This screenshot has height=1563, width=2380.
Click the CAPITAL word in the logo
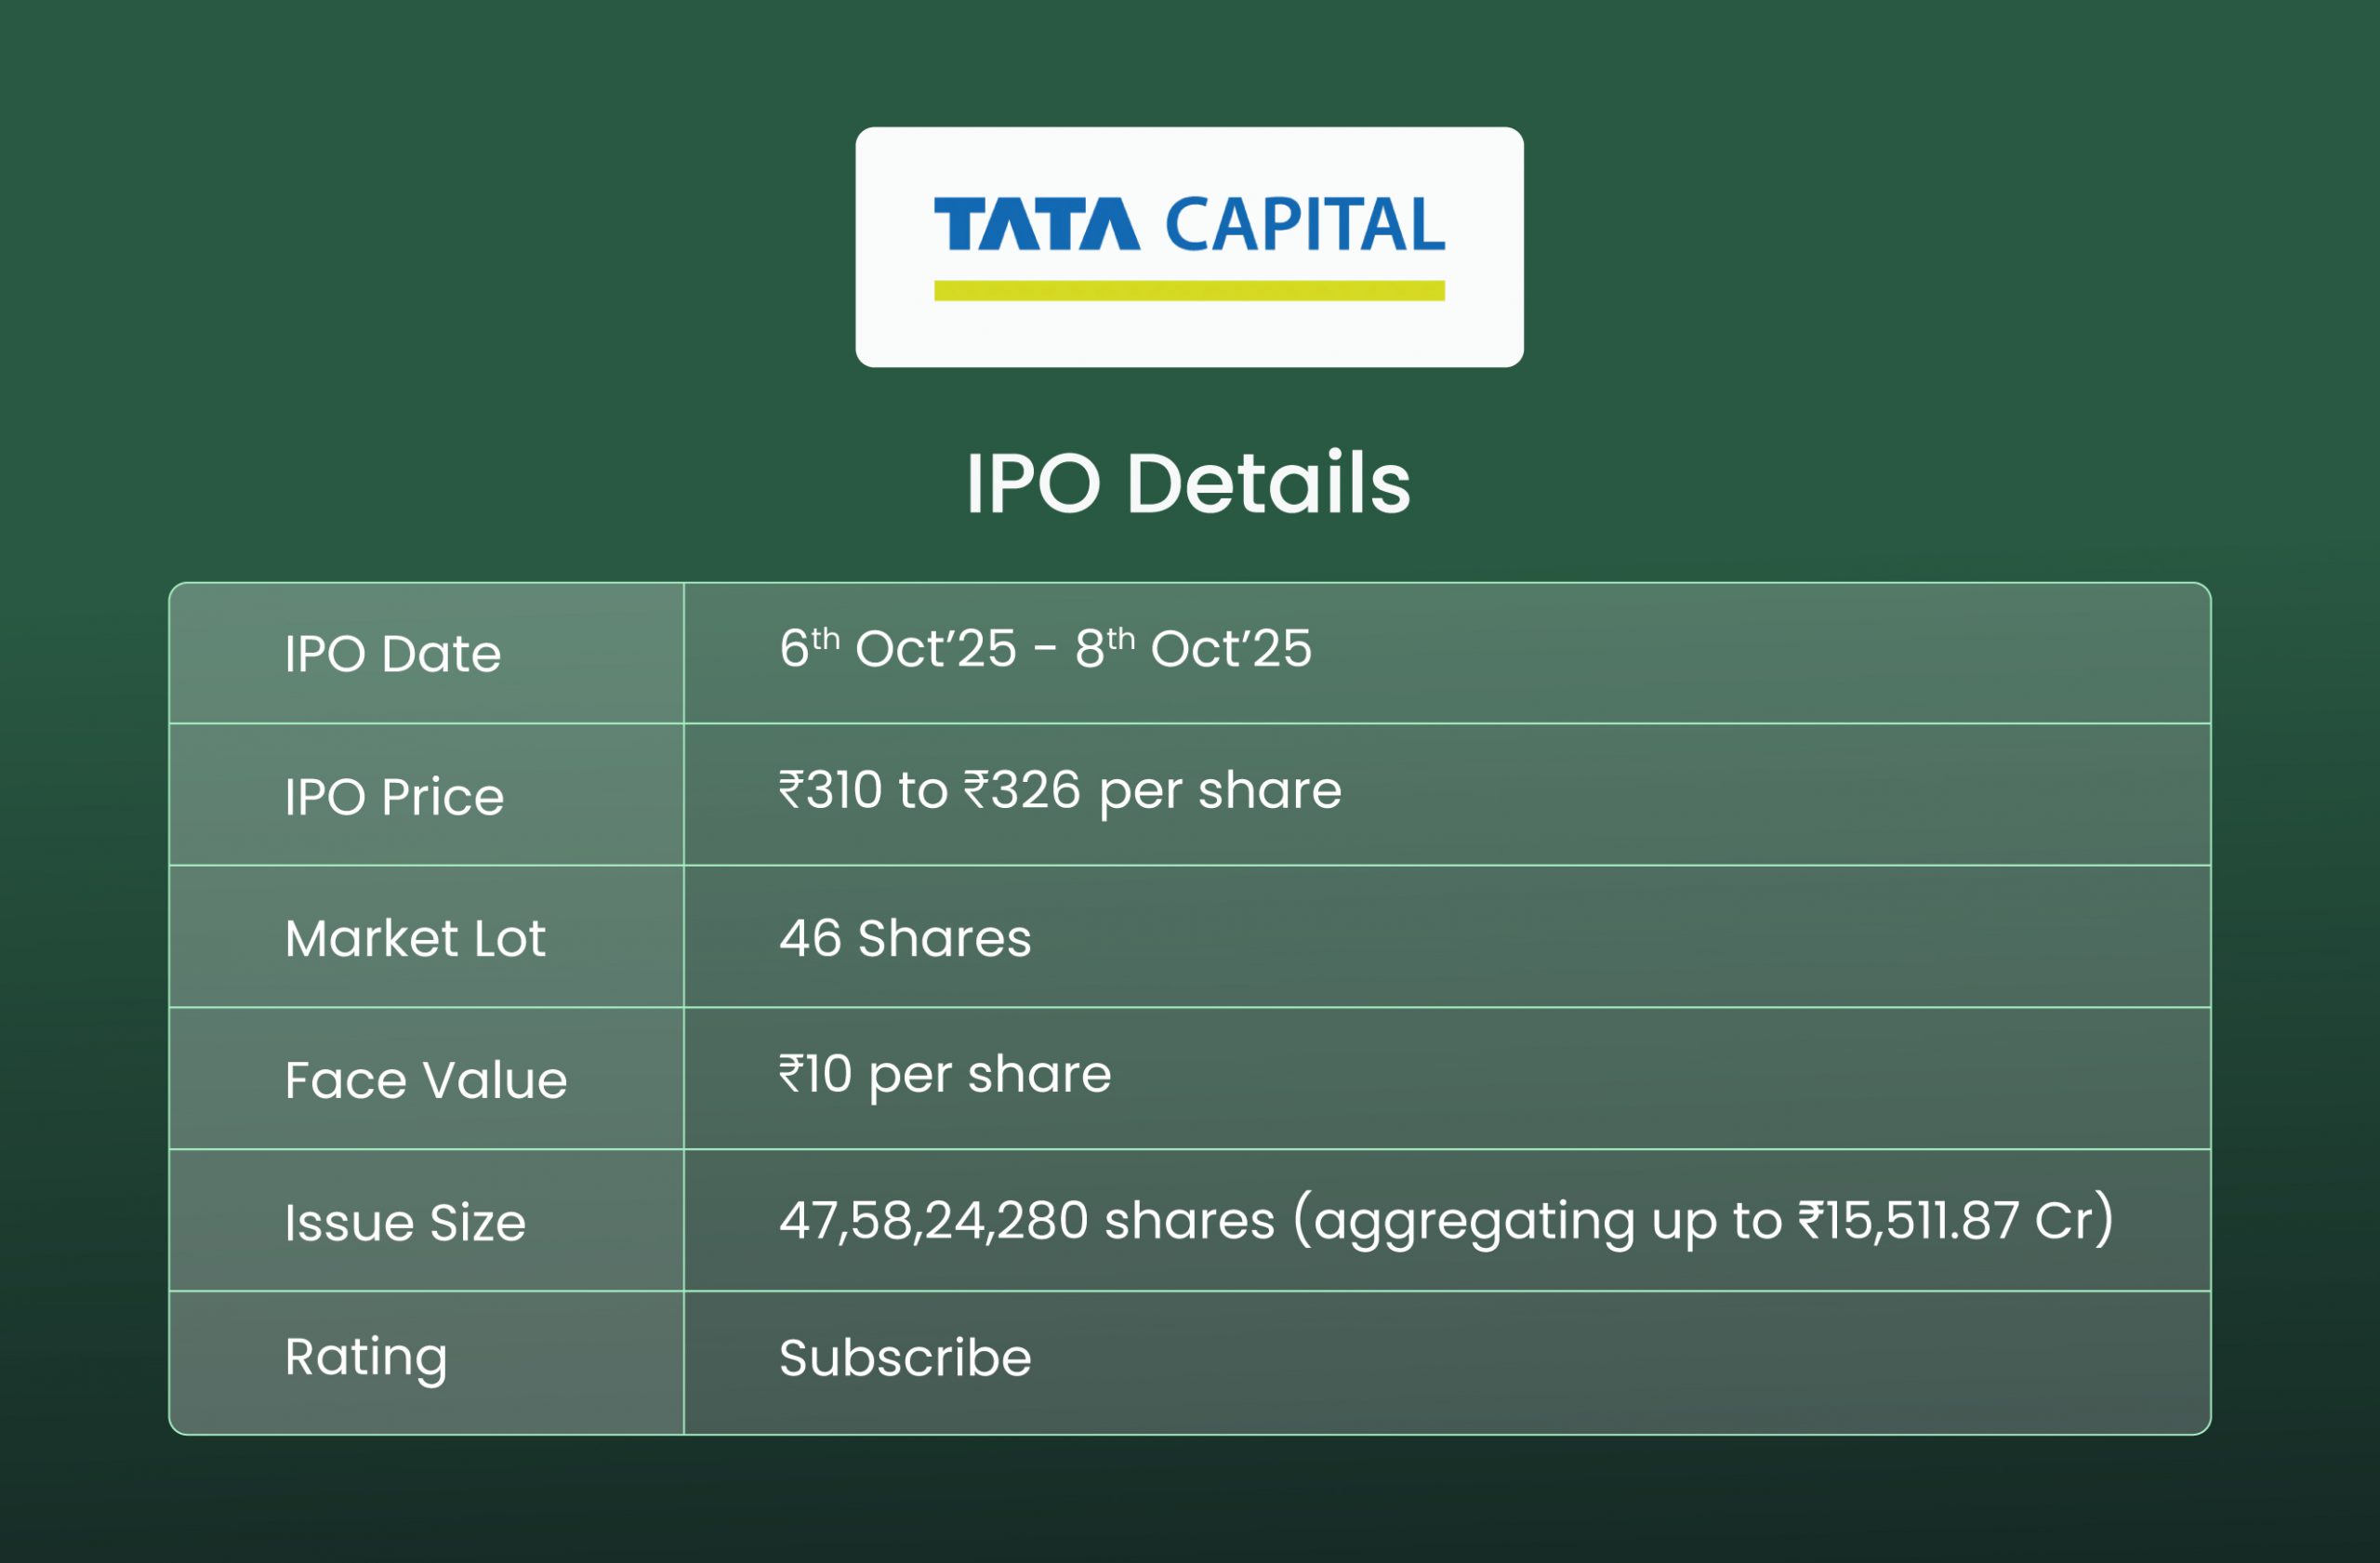coord(1305,224)
